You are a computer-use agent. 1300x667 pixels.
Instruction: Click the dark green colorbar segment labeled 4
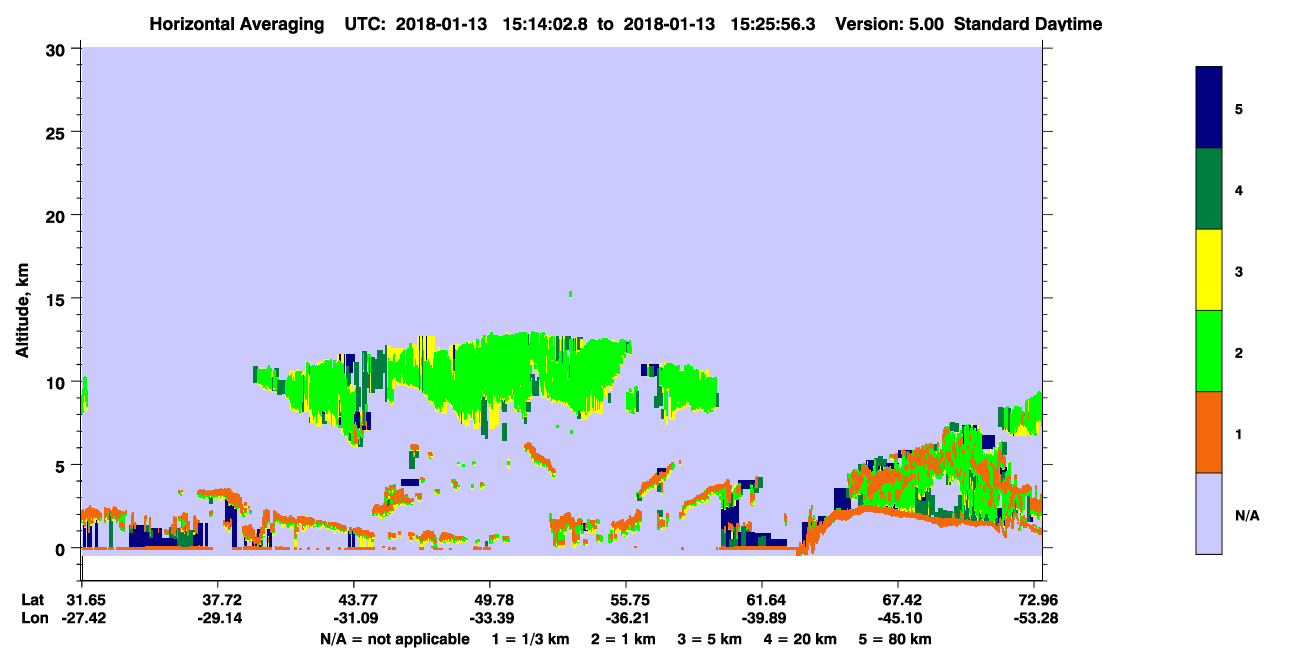1209,189
